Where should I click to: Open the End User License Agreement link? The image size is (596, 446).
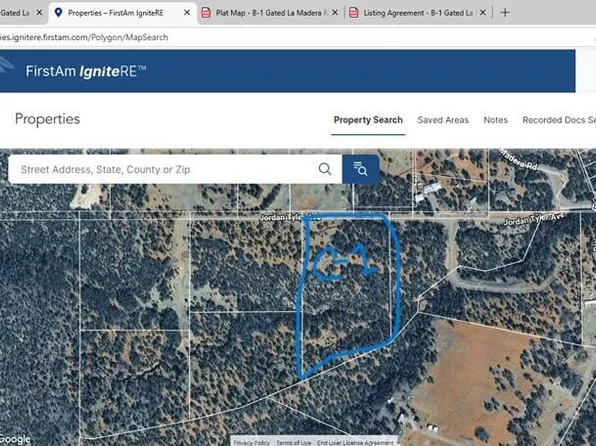(355, 443)
